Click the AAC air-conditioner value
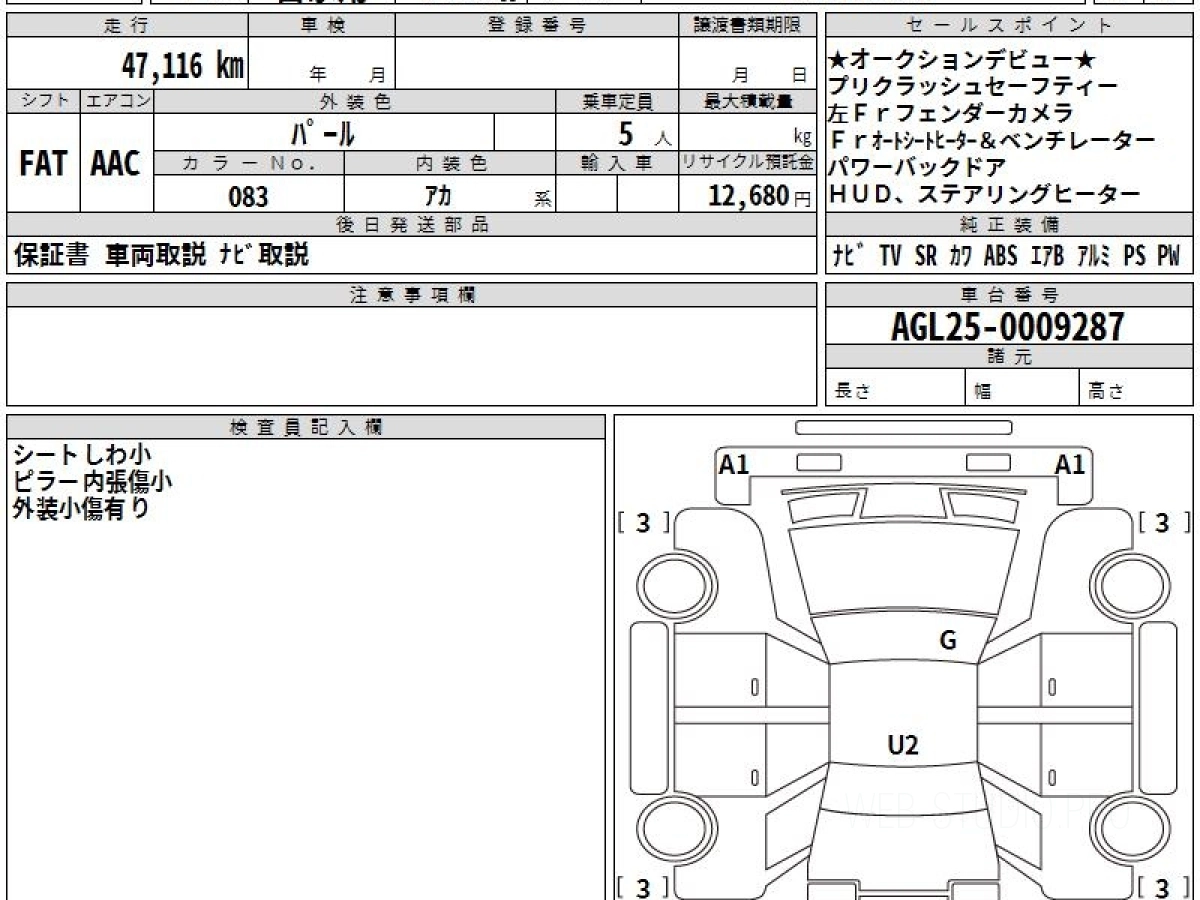1200x900 pixels. [116, 163]
